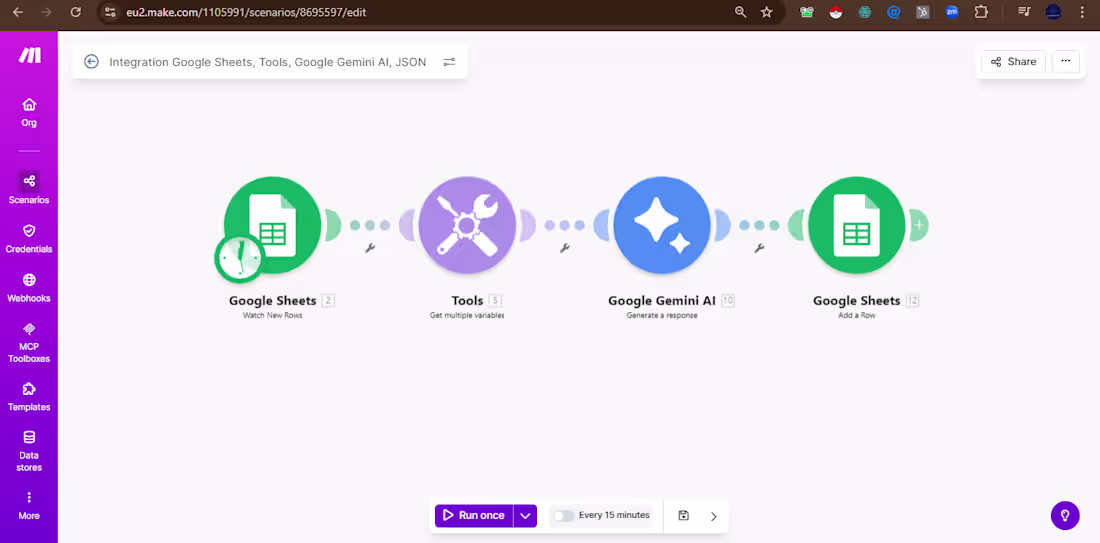Open the Run once dropdown arrow

[x=525, y=516]
